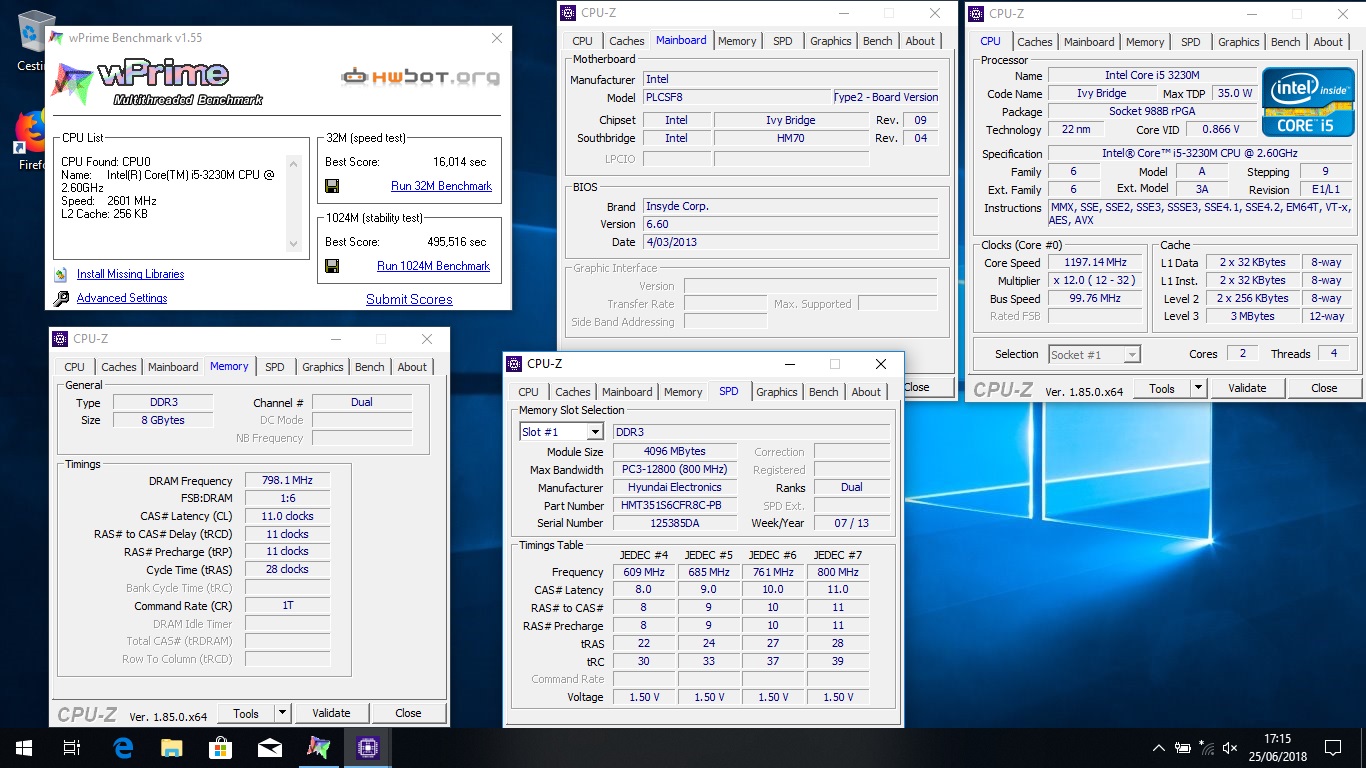Show hidden system tray icons

pyautogui.click(x=1158, y=747)
